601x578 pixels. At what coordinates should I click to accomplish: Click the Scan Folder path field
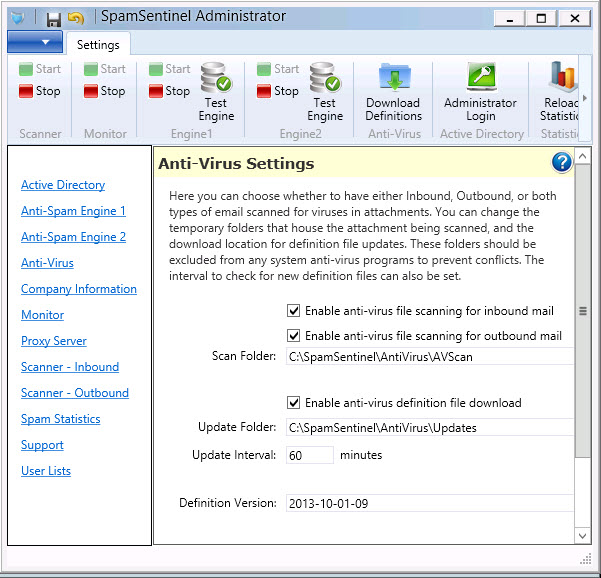point(430,357)
